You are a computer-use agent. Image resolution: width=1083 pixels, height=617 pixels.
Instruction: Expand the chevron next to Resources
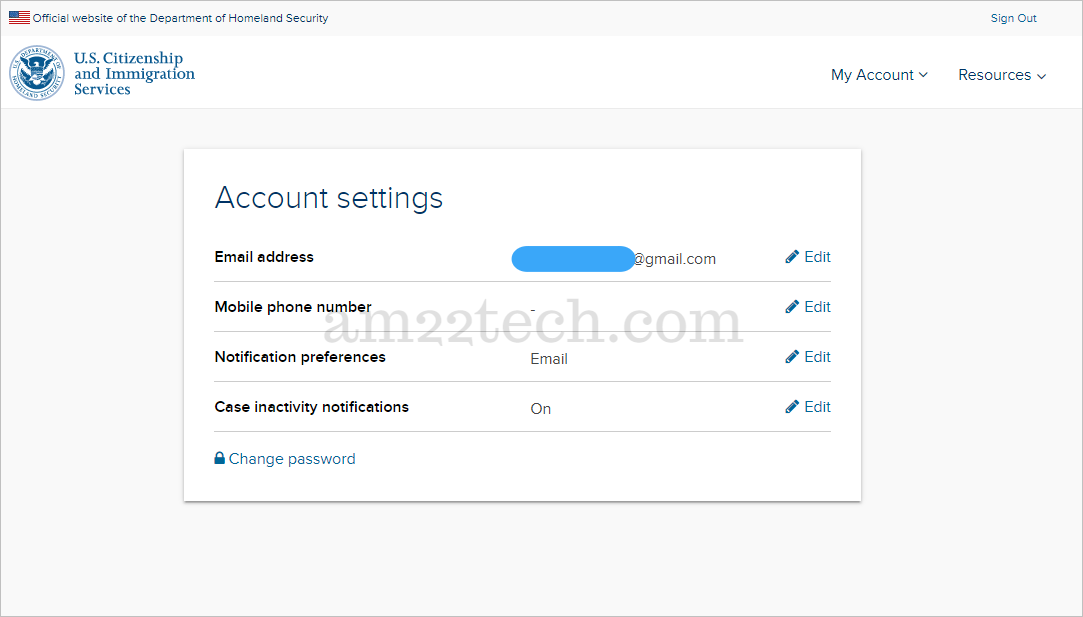[x=1041, y=76]
